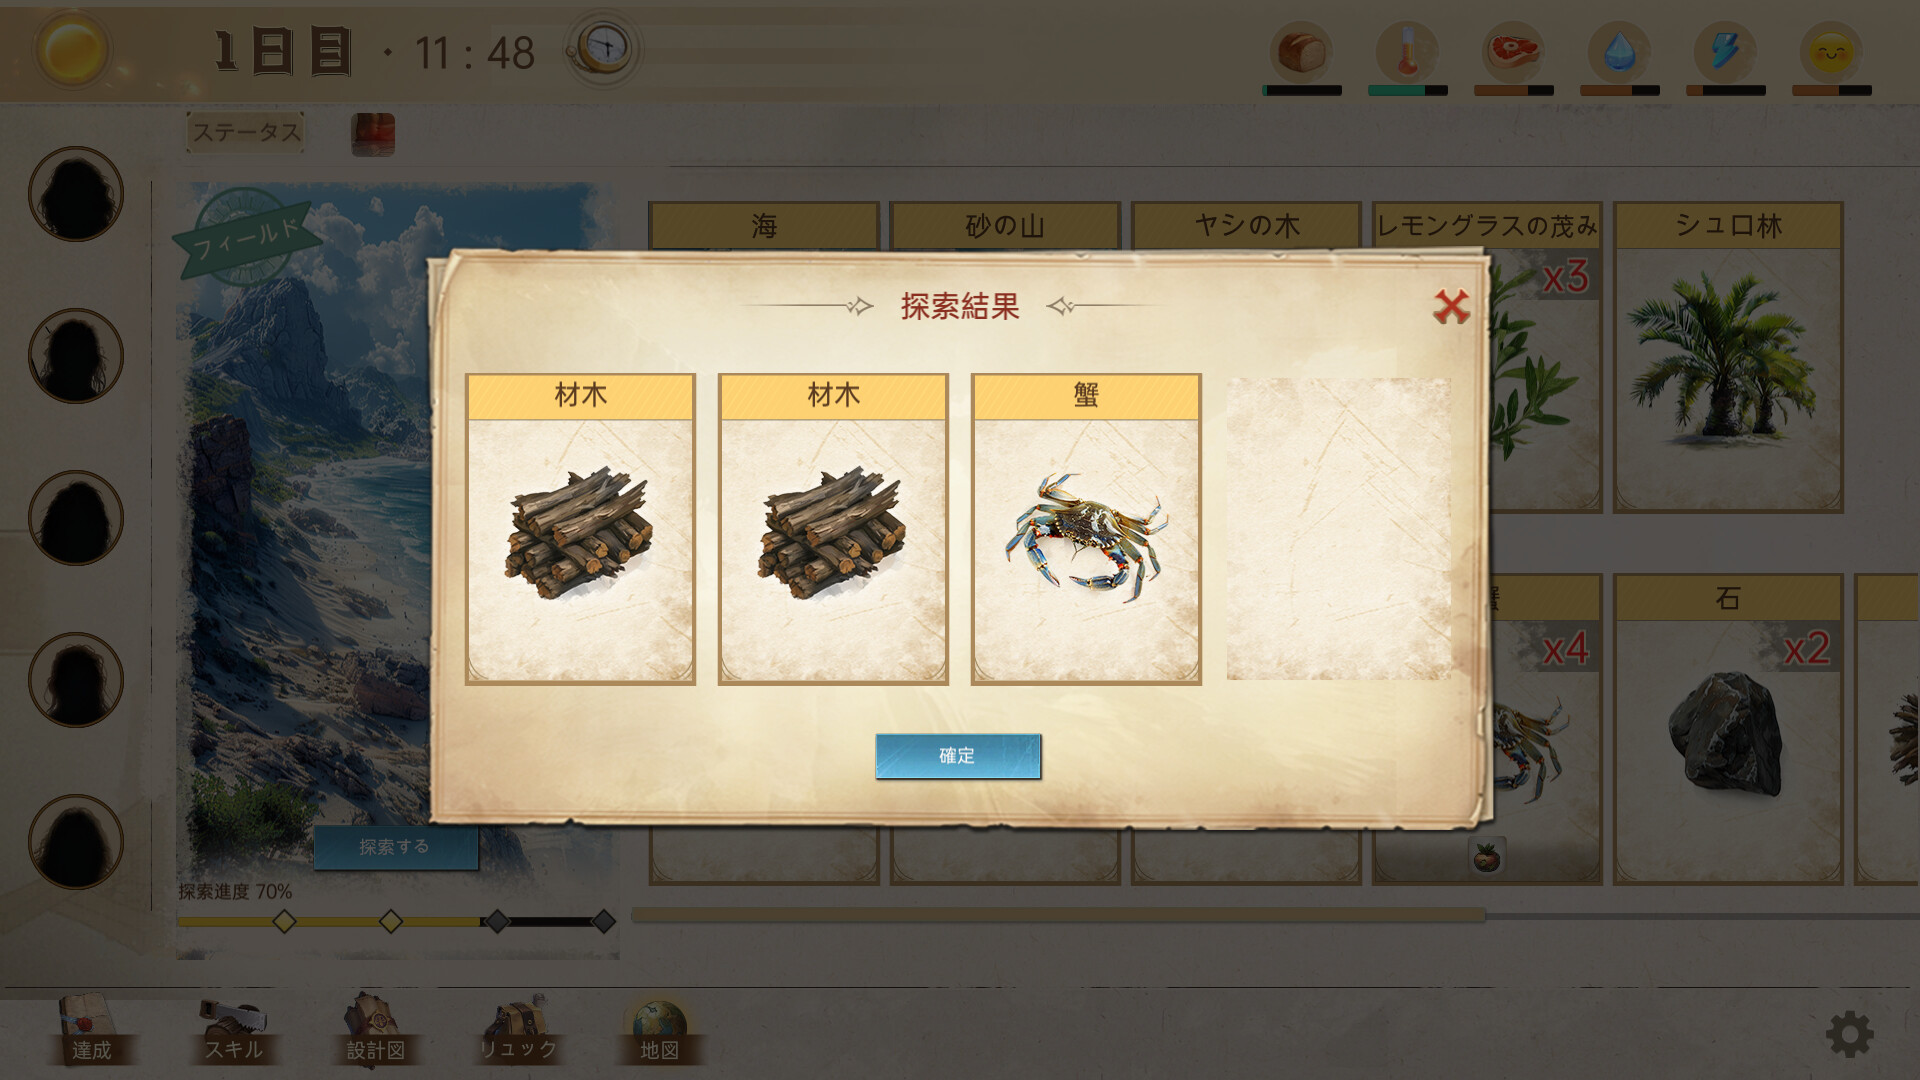Open the リュック backpack icon
Image resolution: width=1920 pixels, height=1080 pixels.
tap(518, 1030)
